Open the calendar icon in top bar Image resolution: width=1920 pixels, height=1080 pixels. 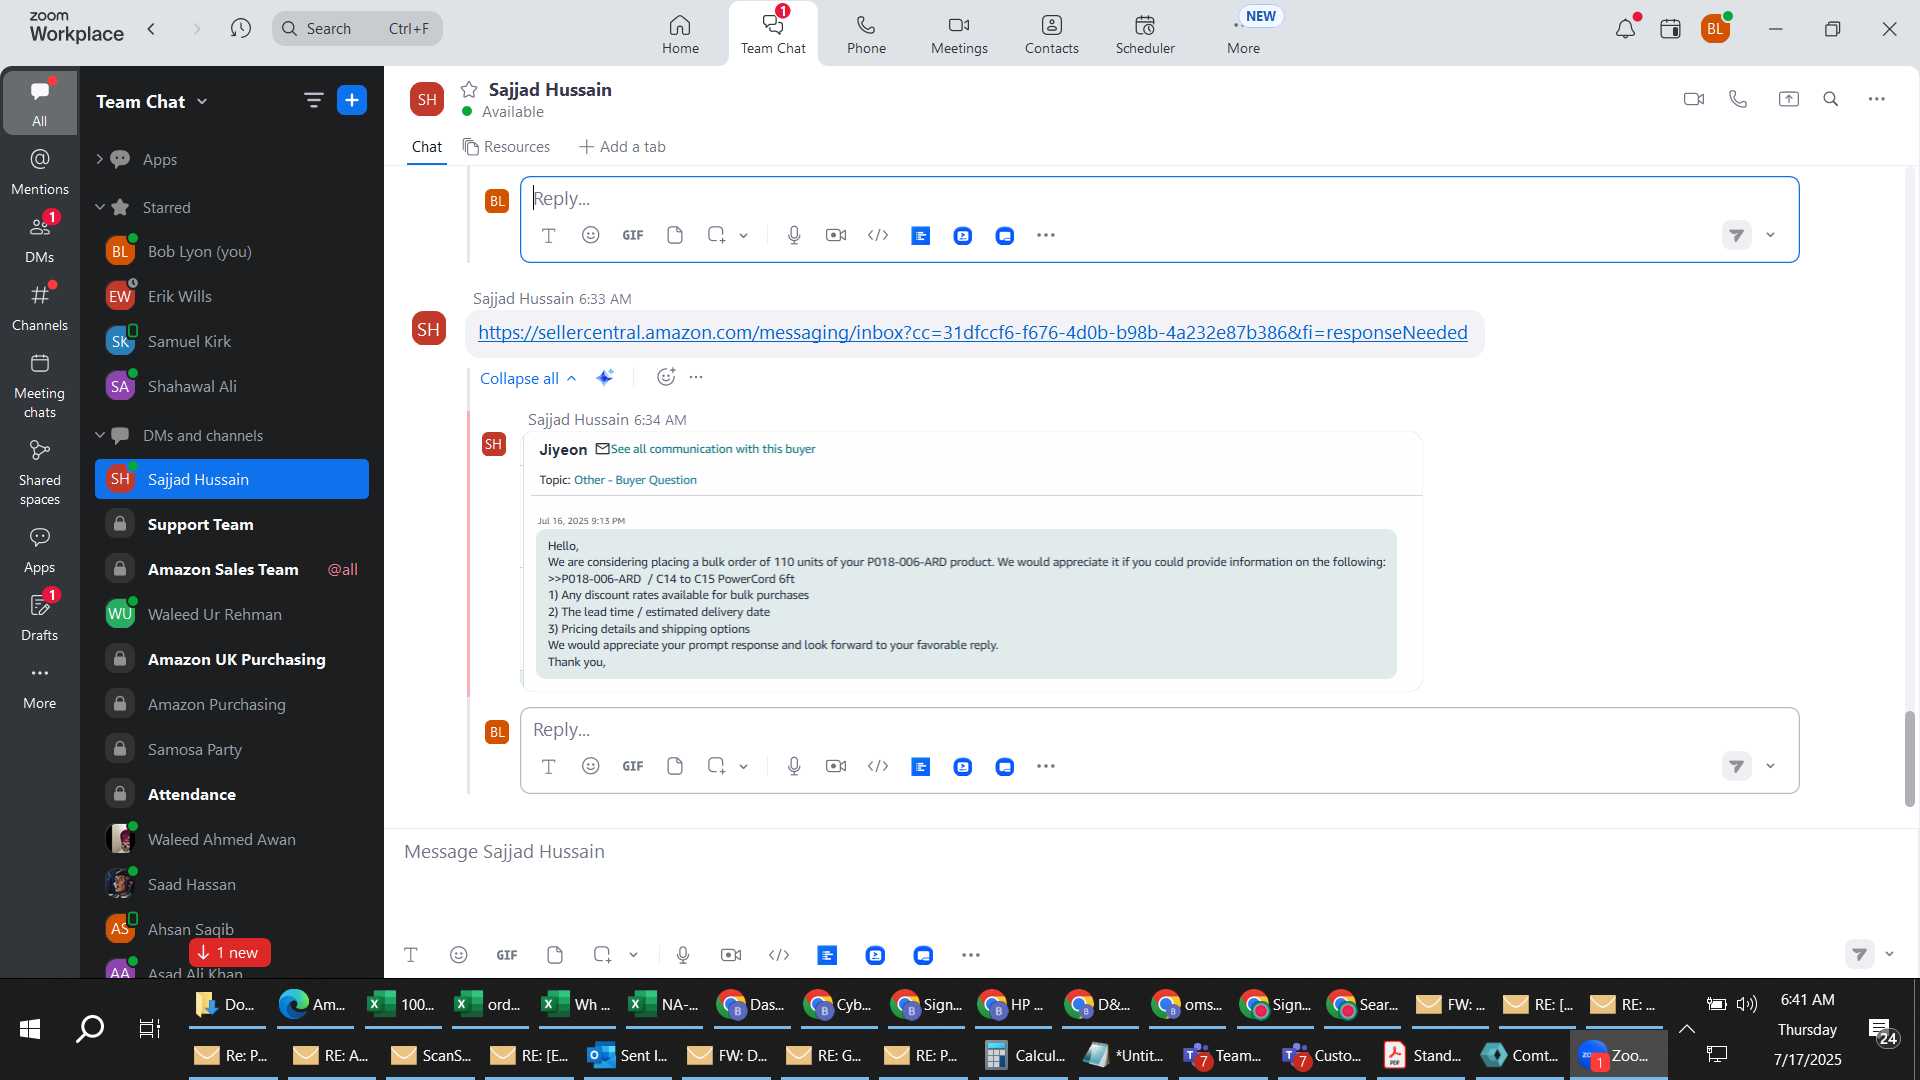tap(1670, 29)
